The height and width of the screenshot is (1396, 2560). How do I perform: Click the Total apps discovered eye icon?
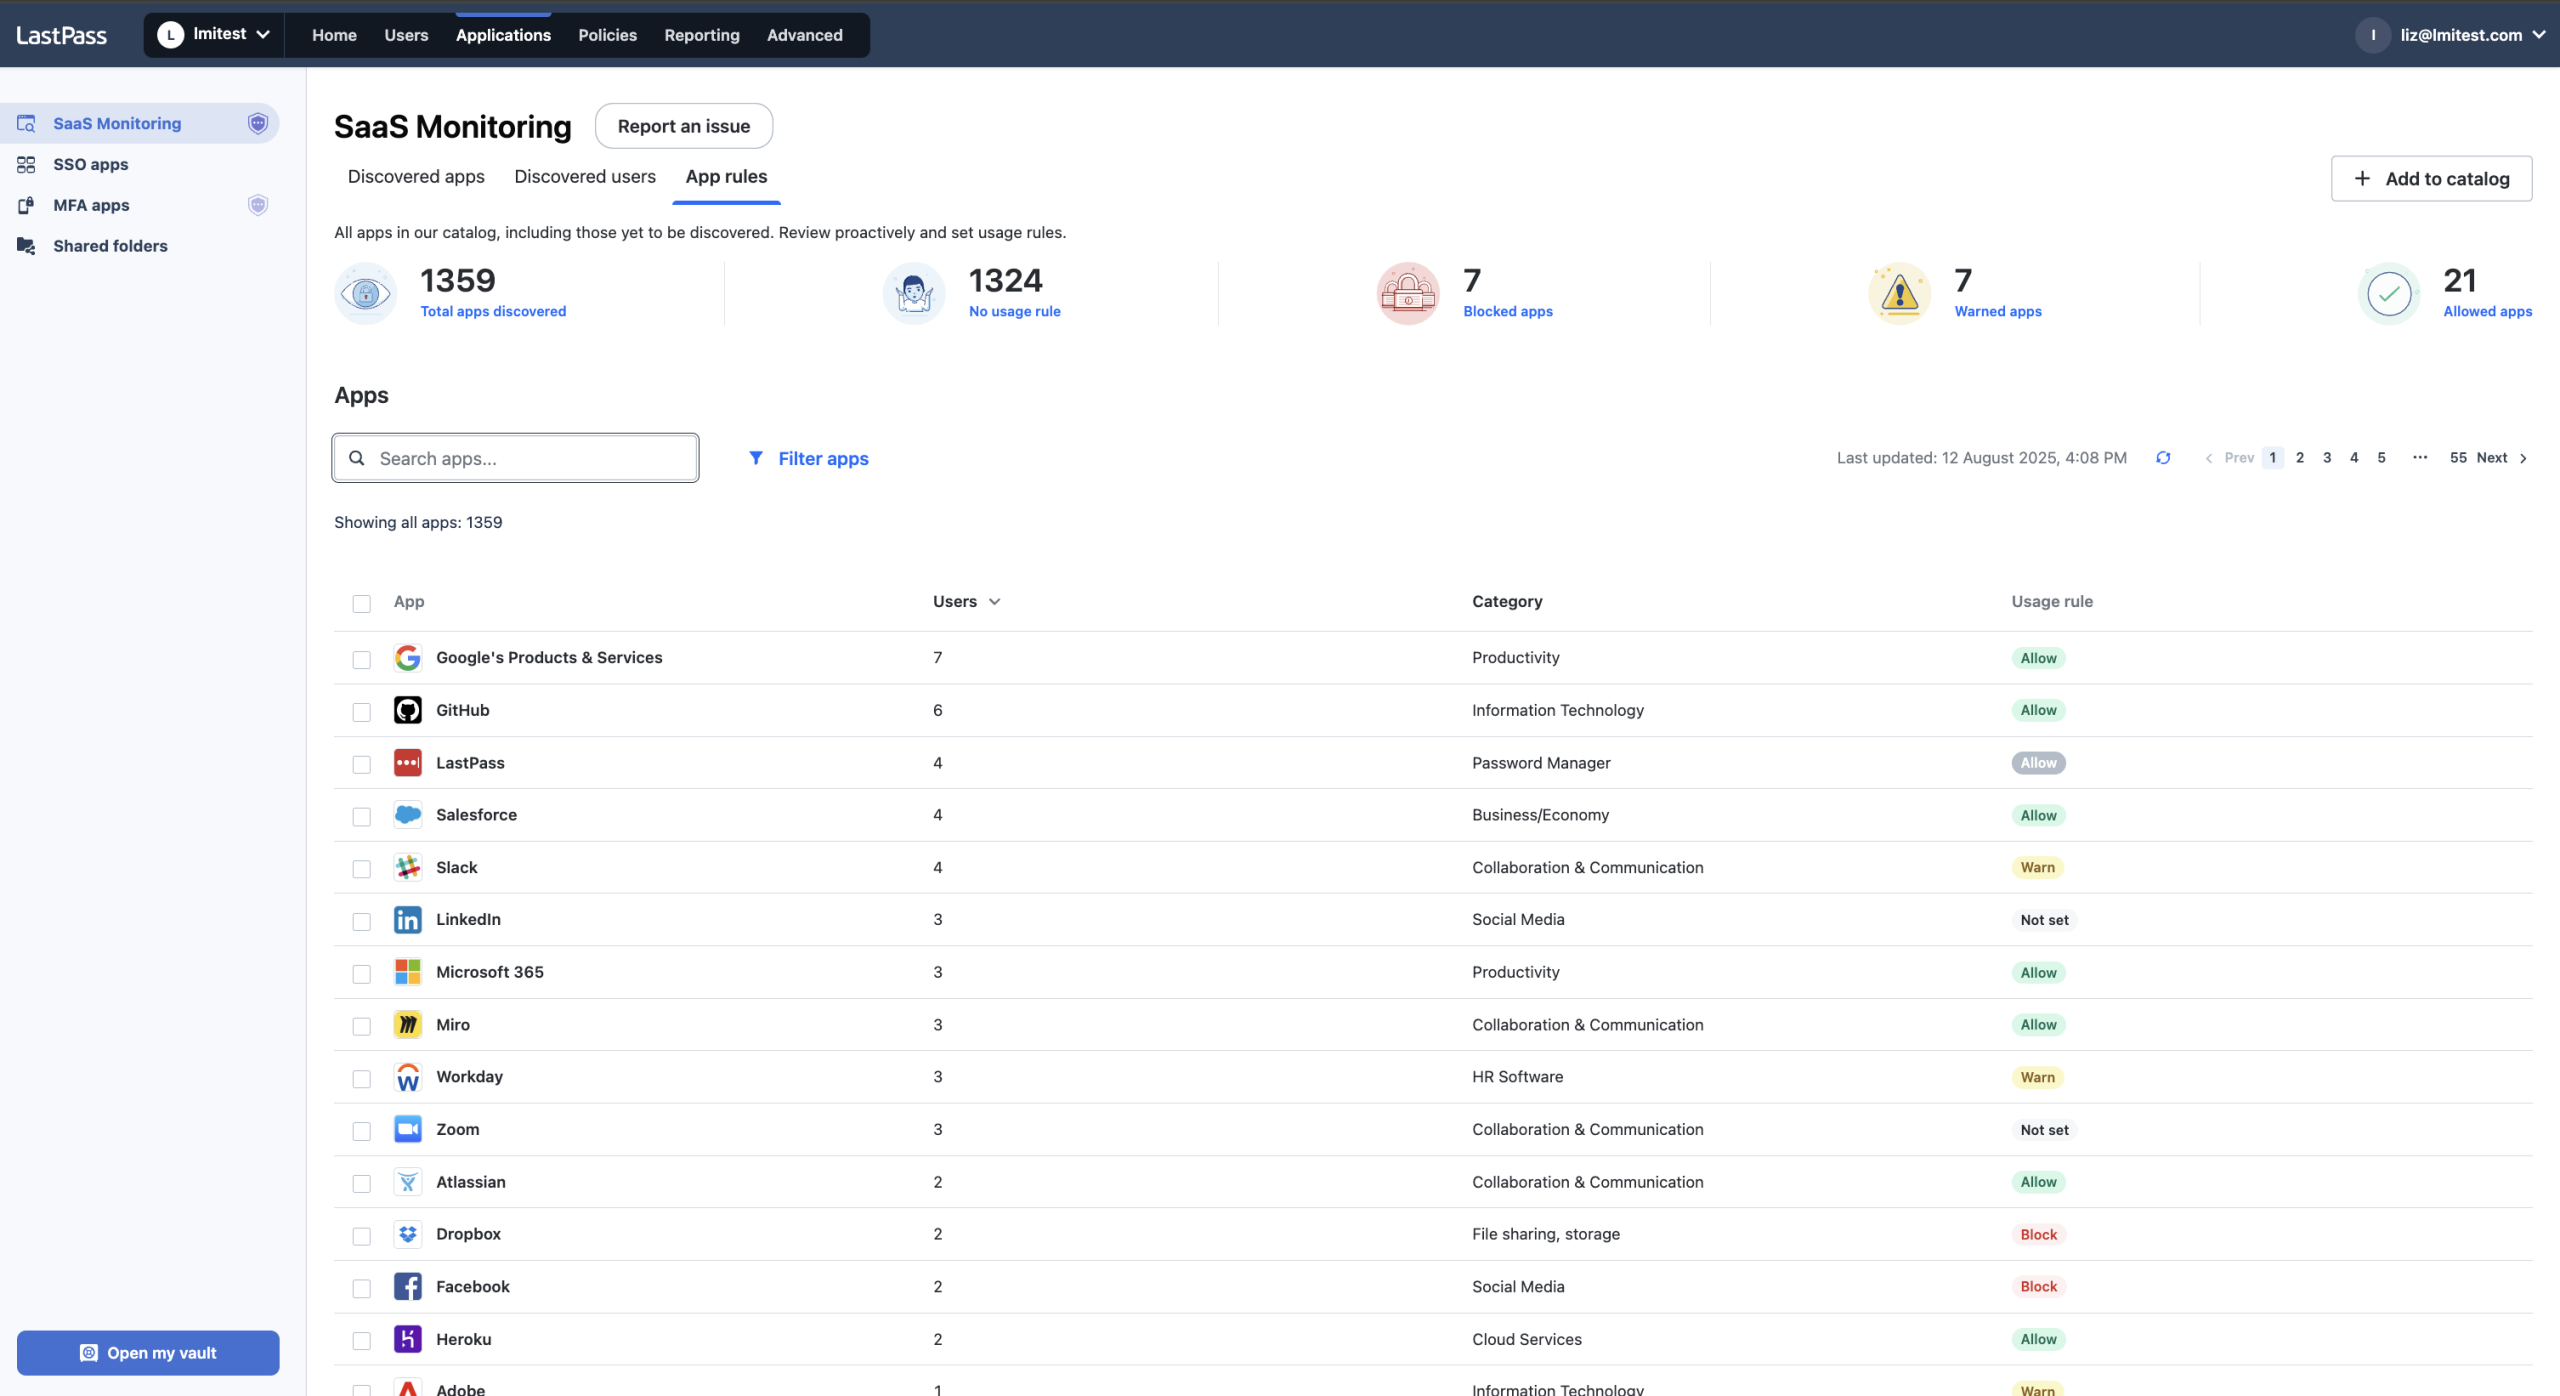pyautogui.click(x=365, y=293)
